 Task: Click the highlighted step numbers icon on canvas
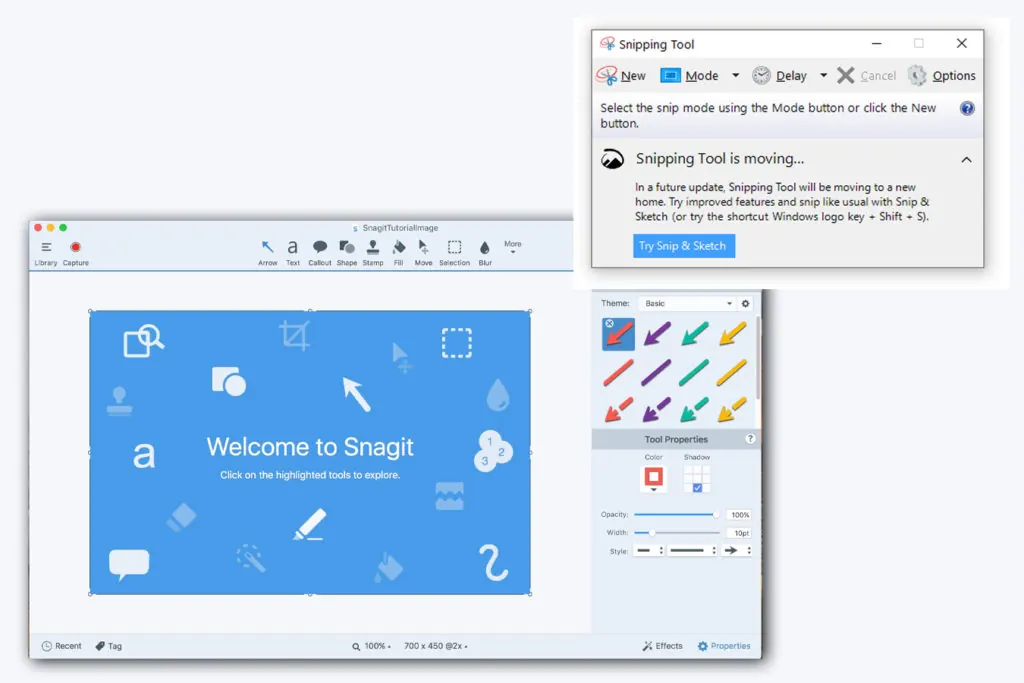click(x=493, y=451)
